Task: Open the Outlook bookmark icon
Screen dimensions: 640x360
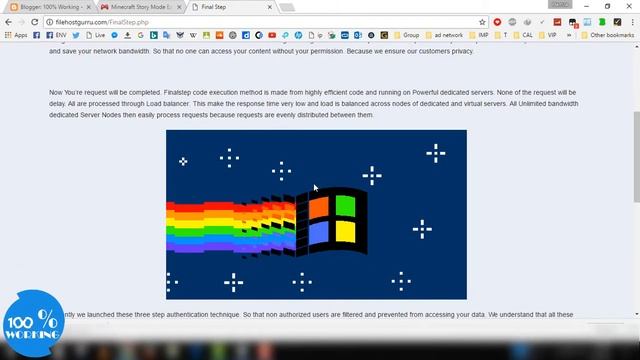Action: (358, 36)
